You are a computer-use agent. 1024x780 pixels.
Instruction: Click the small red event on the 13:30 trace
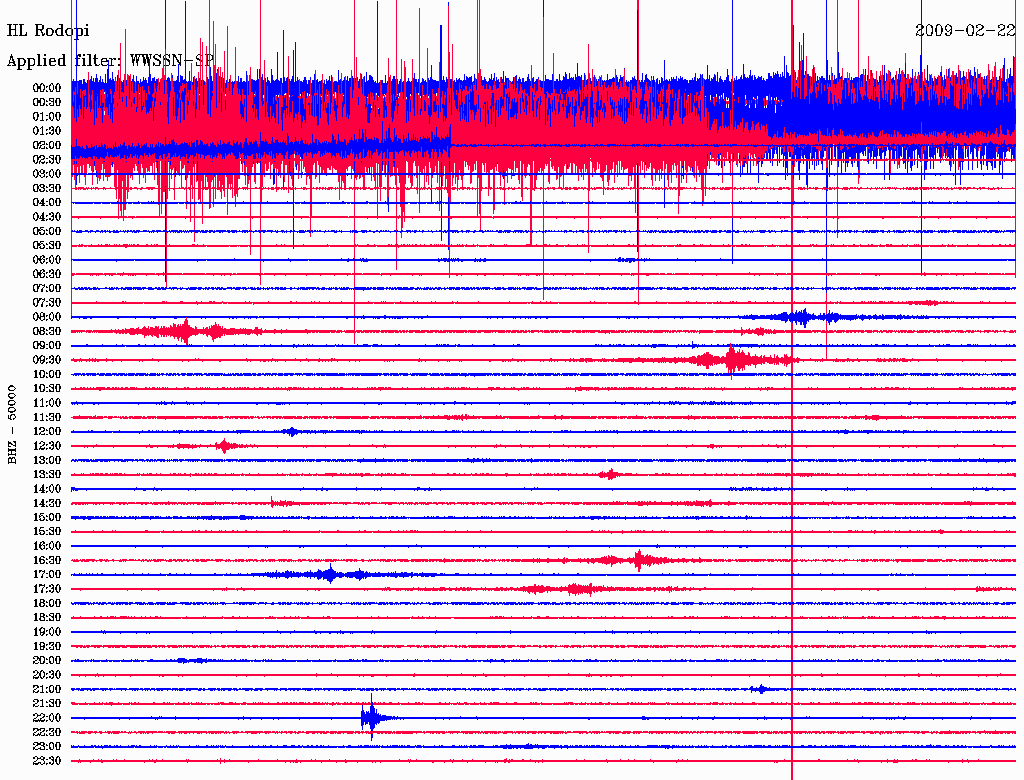point(610,474)
